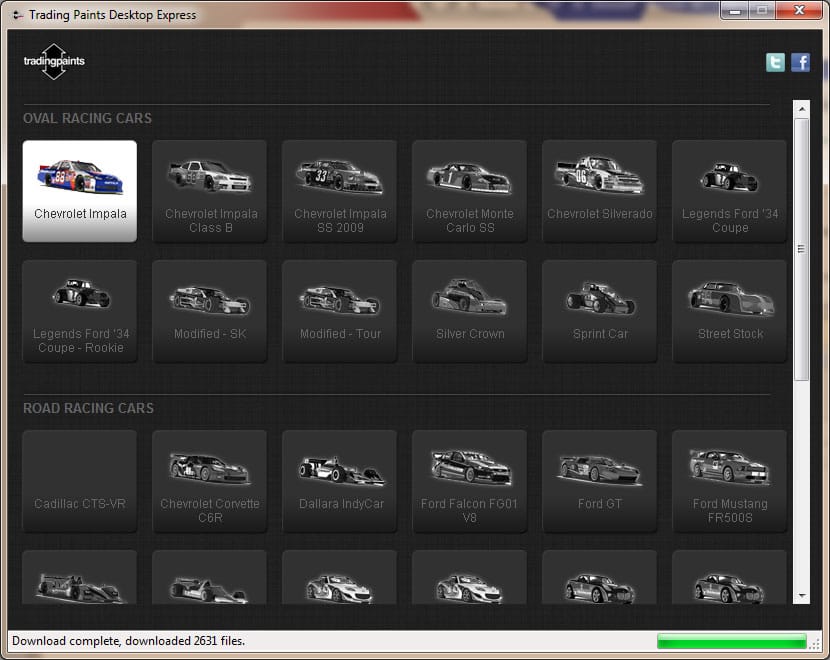Viewport: 830px width, 660px height.
Task: Click the vertical scrollbar thumb
Action: tap(801, 249)
